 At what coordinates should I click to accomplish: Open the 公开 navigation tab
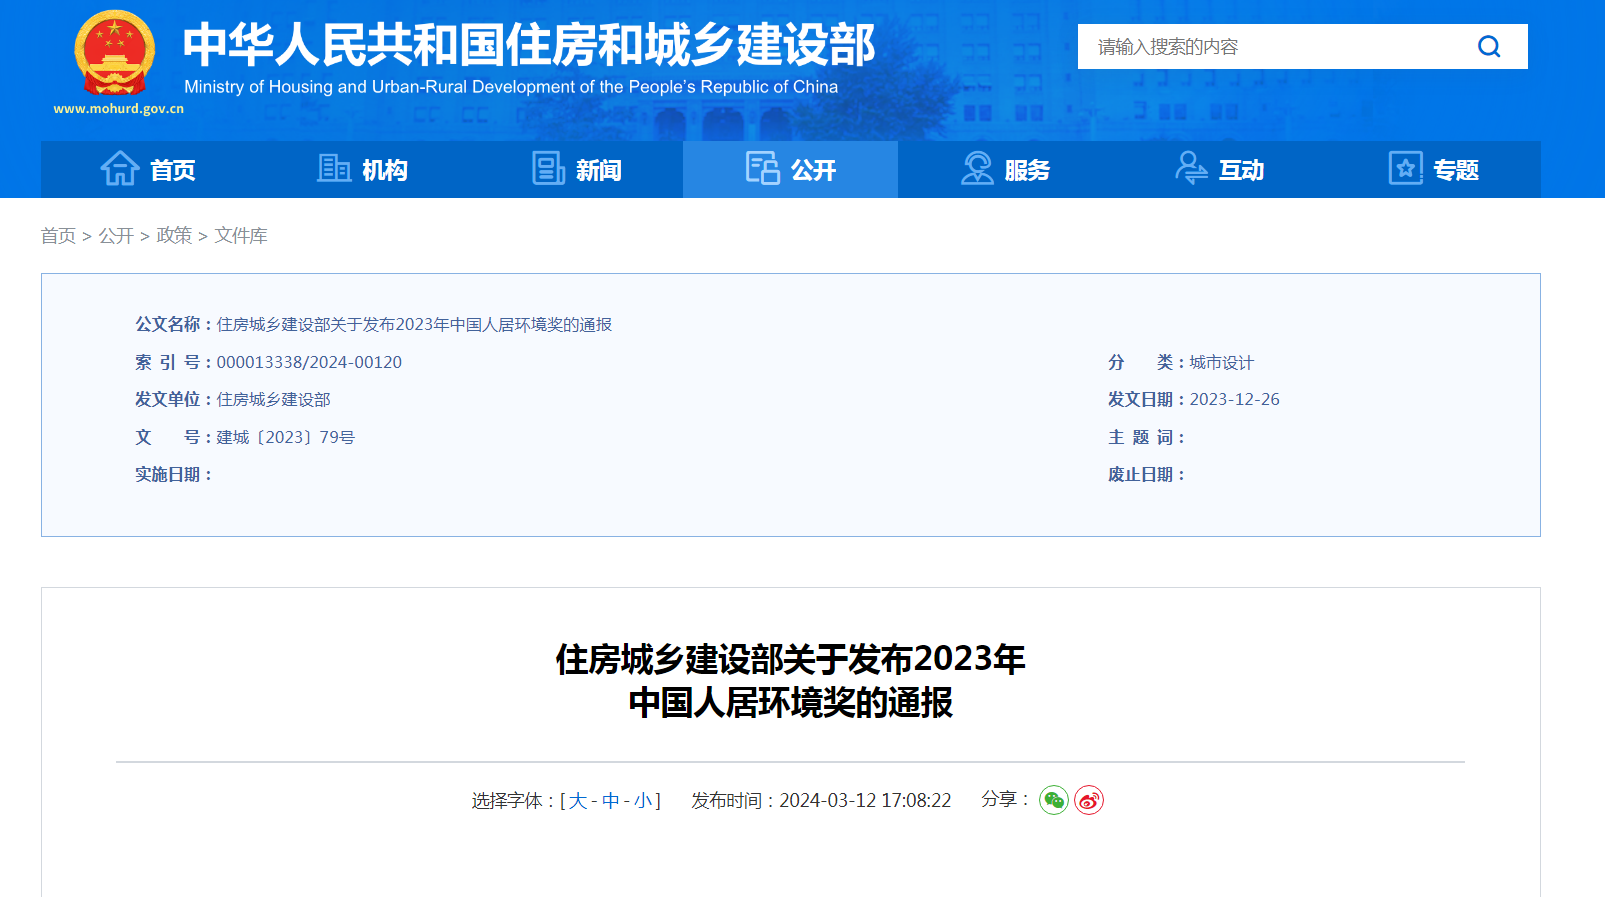790,169
